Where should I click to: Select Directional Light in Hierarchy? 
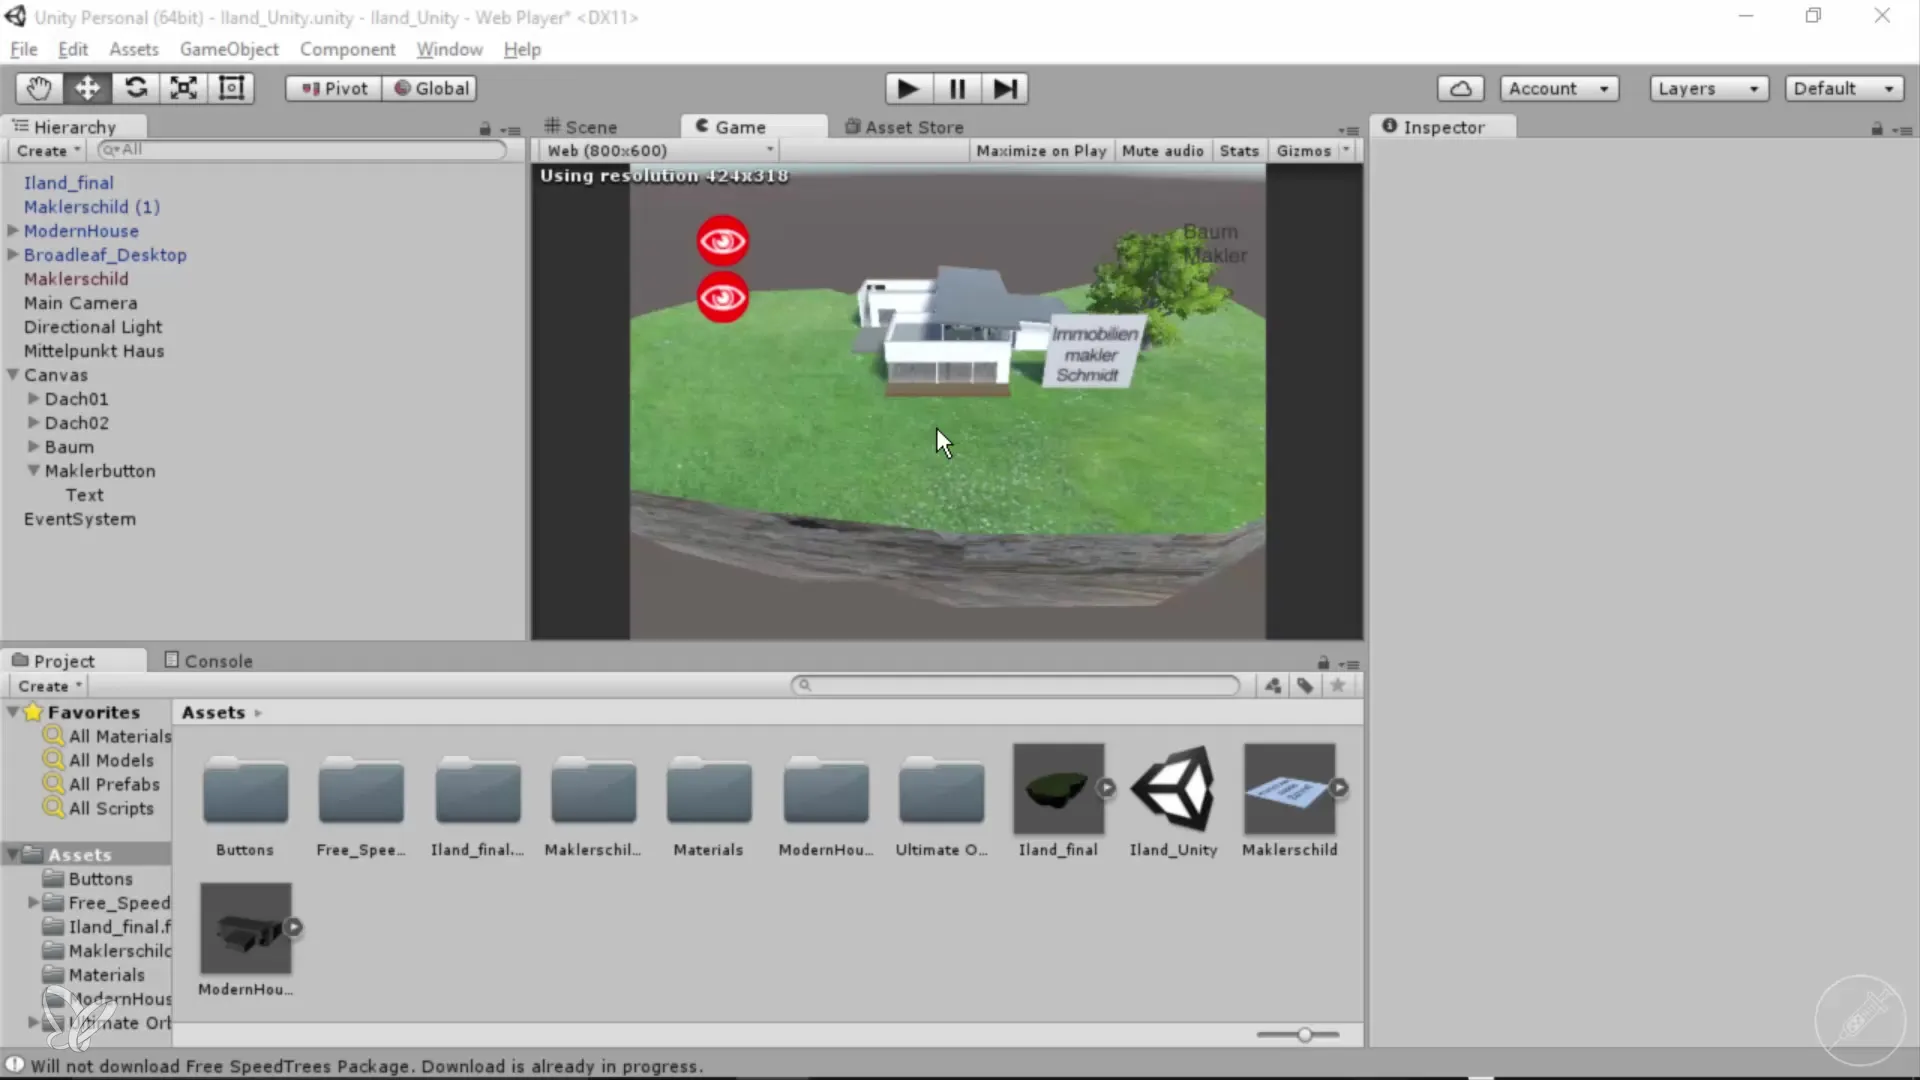(93, 327)
